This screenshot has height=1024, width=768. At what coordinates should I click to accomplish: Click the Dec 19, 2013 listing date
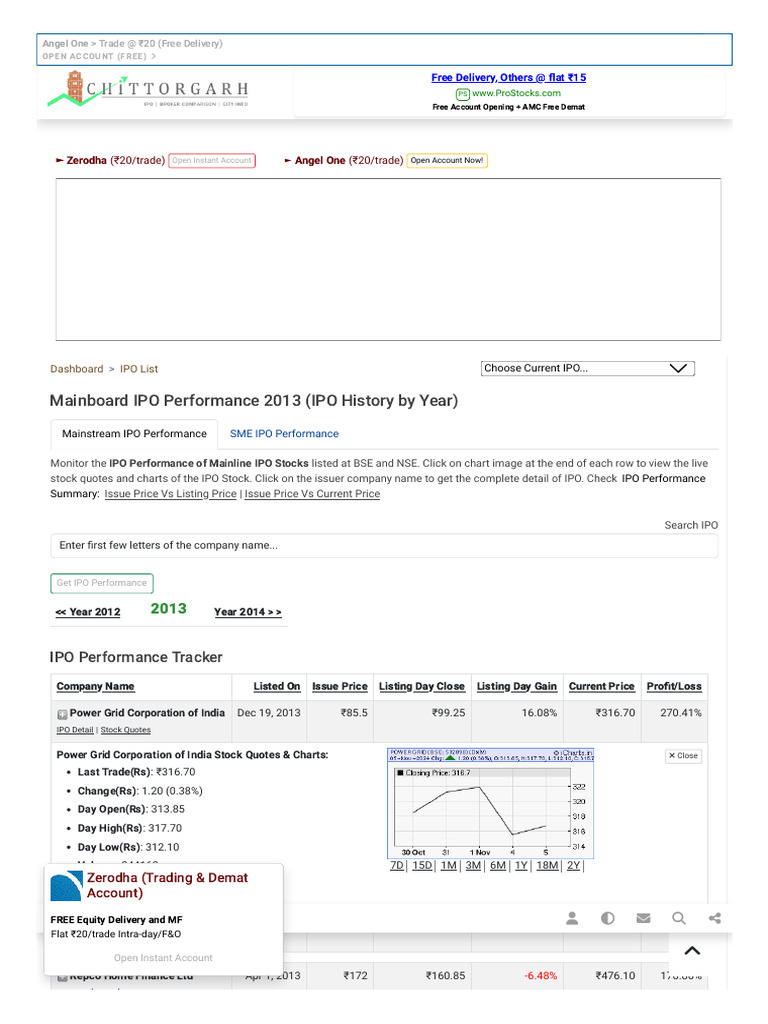click(269, 713)
